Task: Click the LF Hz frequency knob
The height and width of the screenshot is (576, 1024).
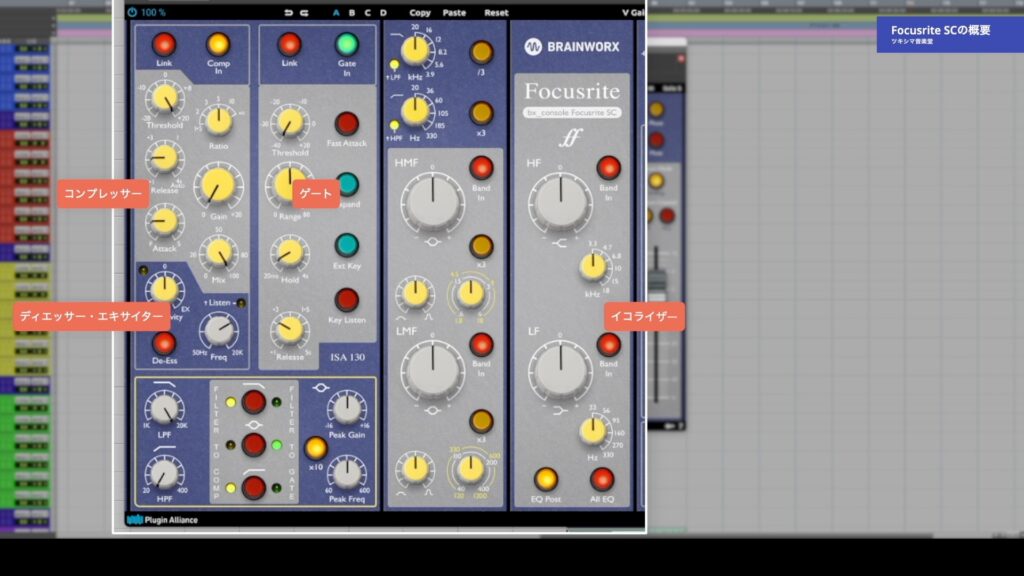Action: pyautogui.click(x=593, y=431)
